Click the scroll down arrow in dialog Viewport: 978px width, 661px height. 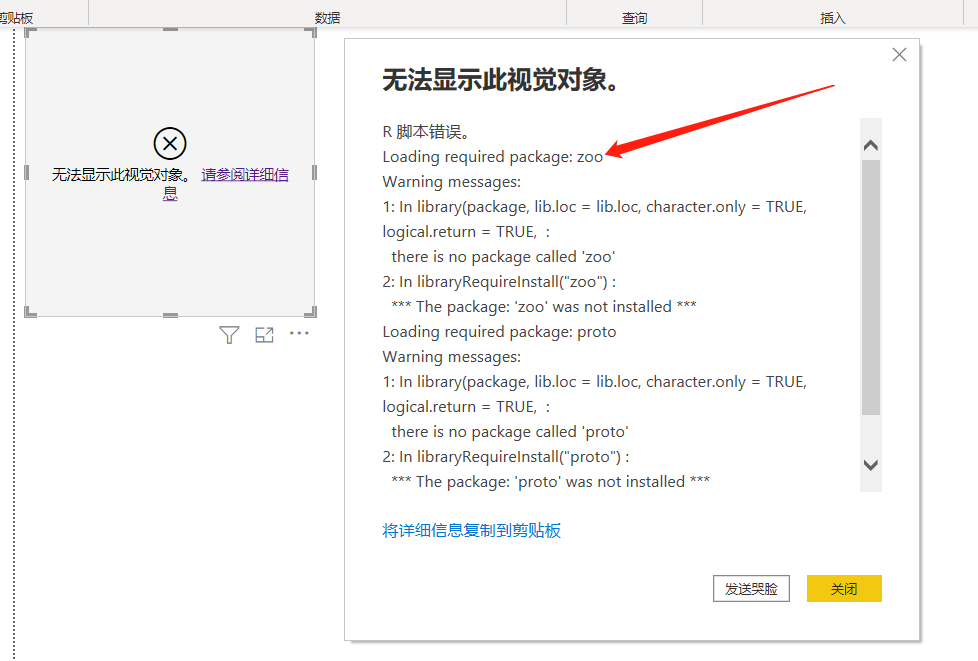point(871,465)
